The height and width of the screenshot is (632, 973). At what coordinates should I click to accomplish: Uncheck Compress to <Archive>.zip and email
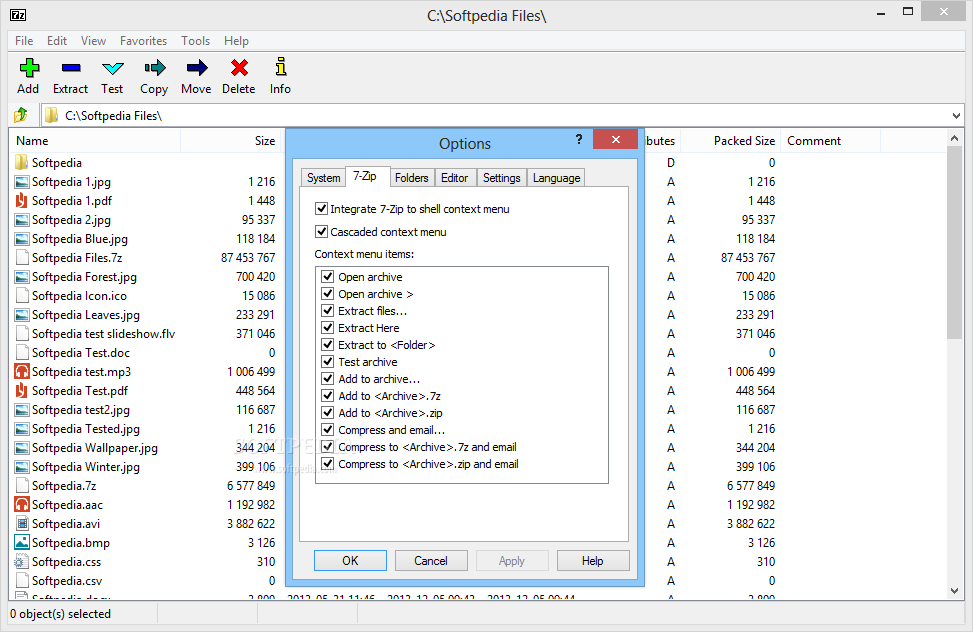point(328,464)
